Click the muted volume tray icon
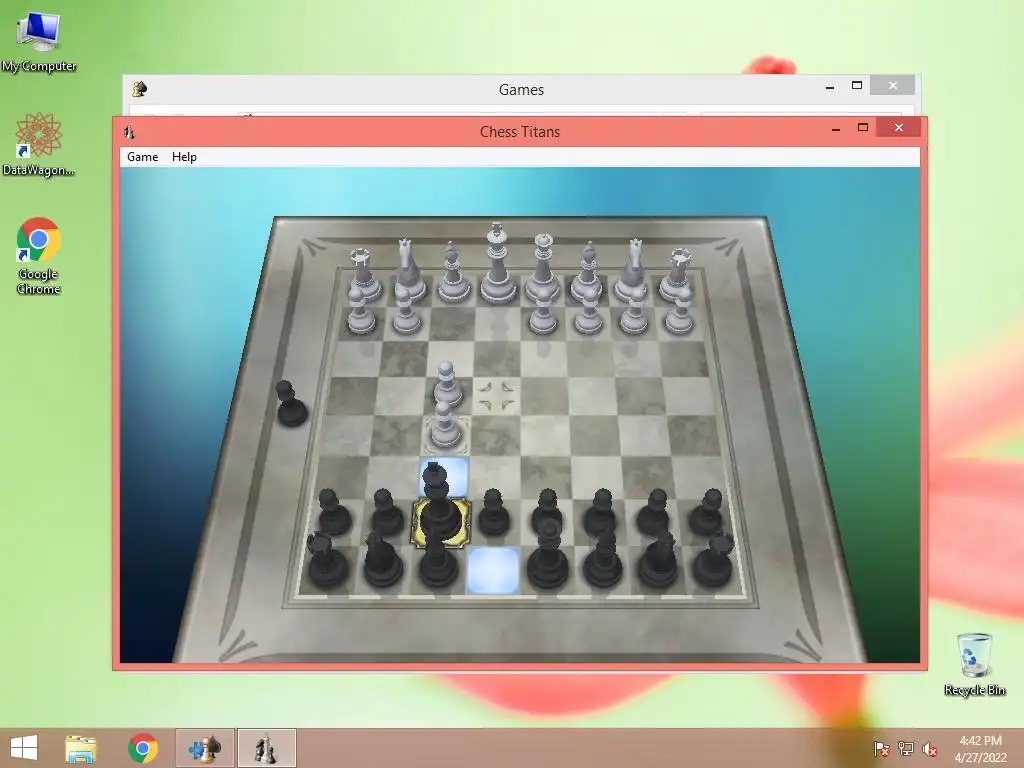The width and height of the screenshot is (1024, 768). click(x=930, y=749)
